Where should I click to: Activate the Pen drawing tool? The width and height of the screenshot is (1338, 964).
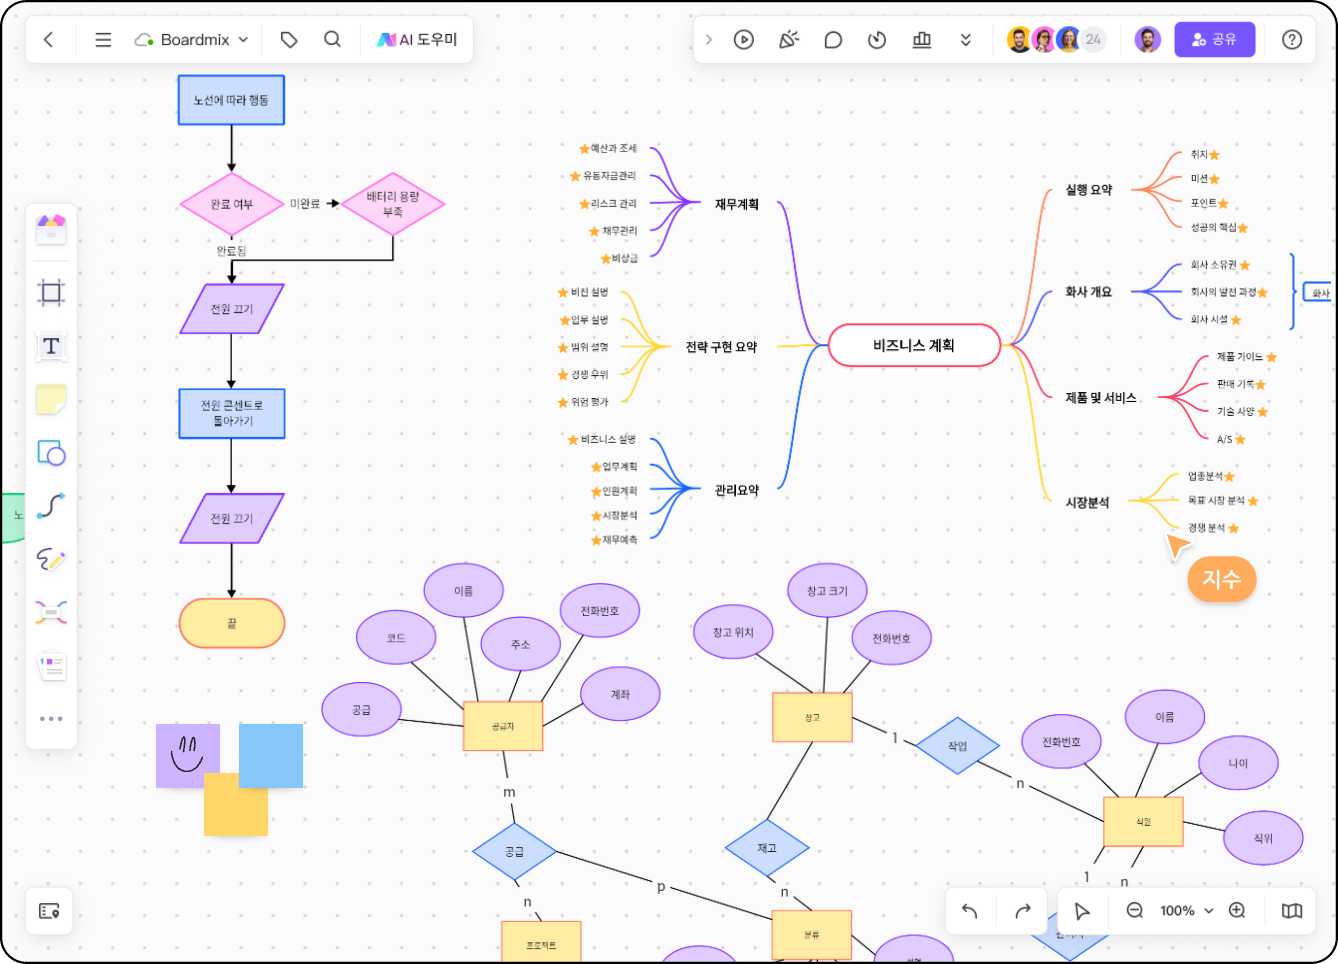(x=51, y=559)
